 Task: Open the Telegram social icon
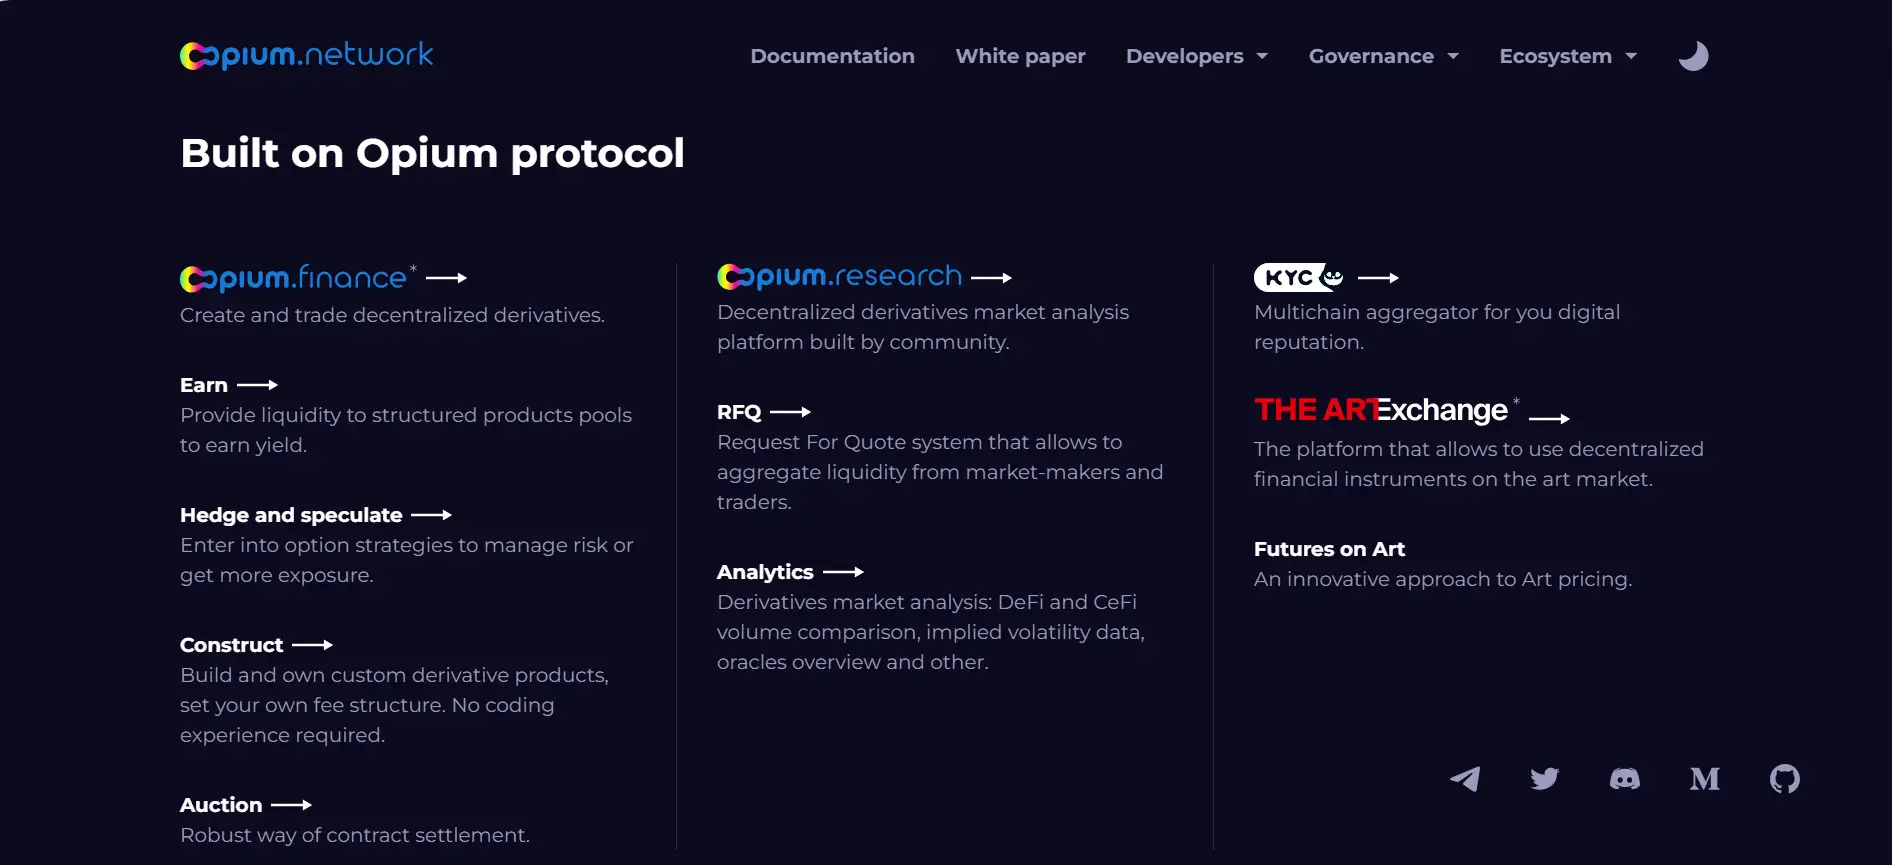coord(1465,779)
